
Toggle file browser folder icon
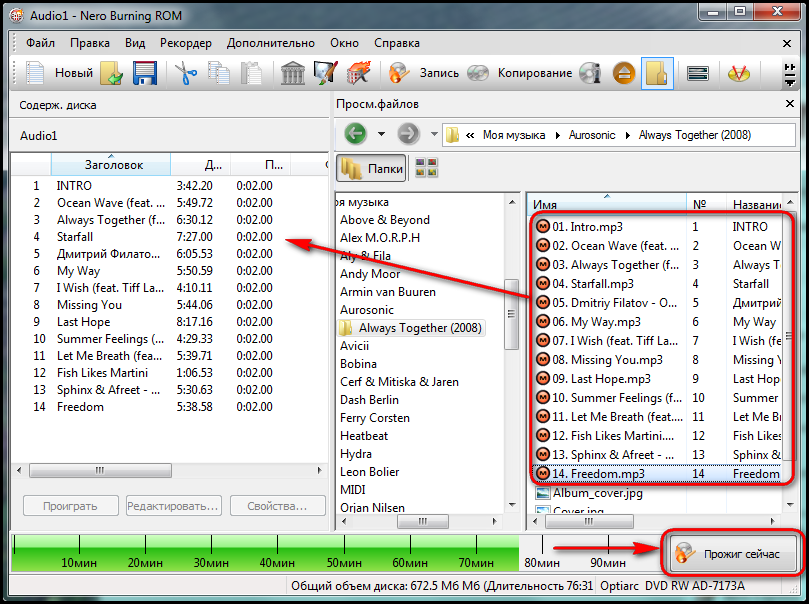657,73
